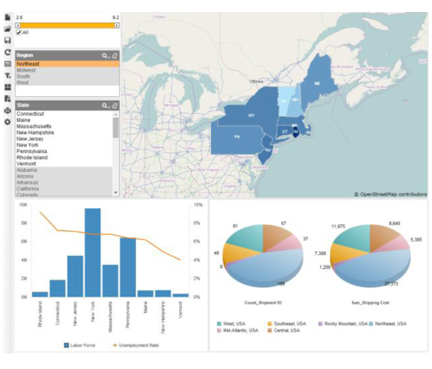Click Mid-Atlantic, USA legend entry
Viewport: 432px width, 369px height.
point(237,330)
